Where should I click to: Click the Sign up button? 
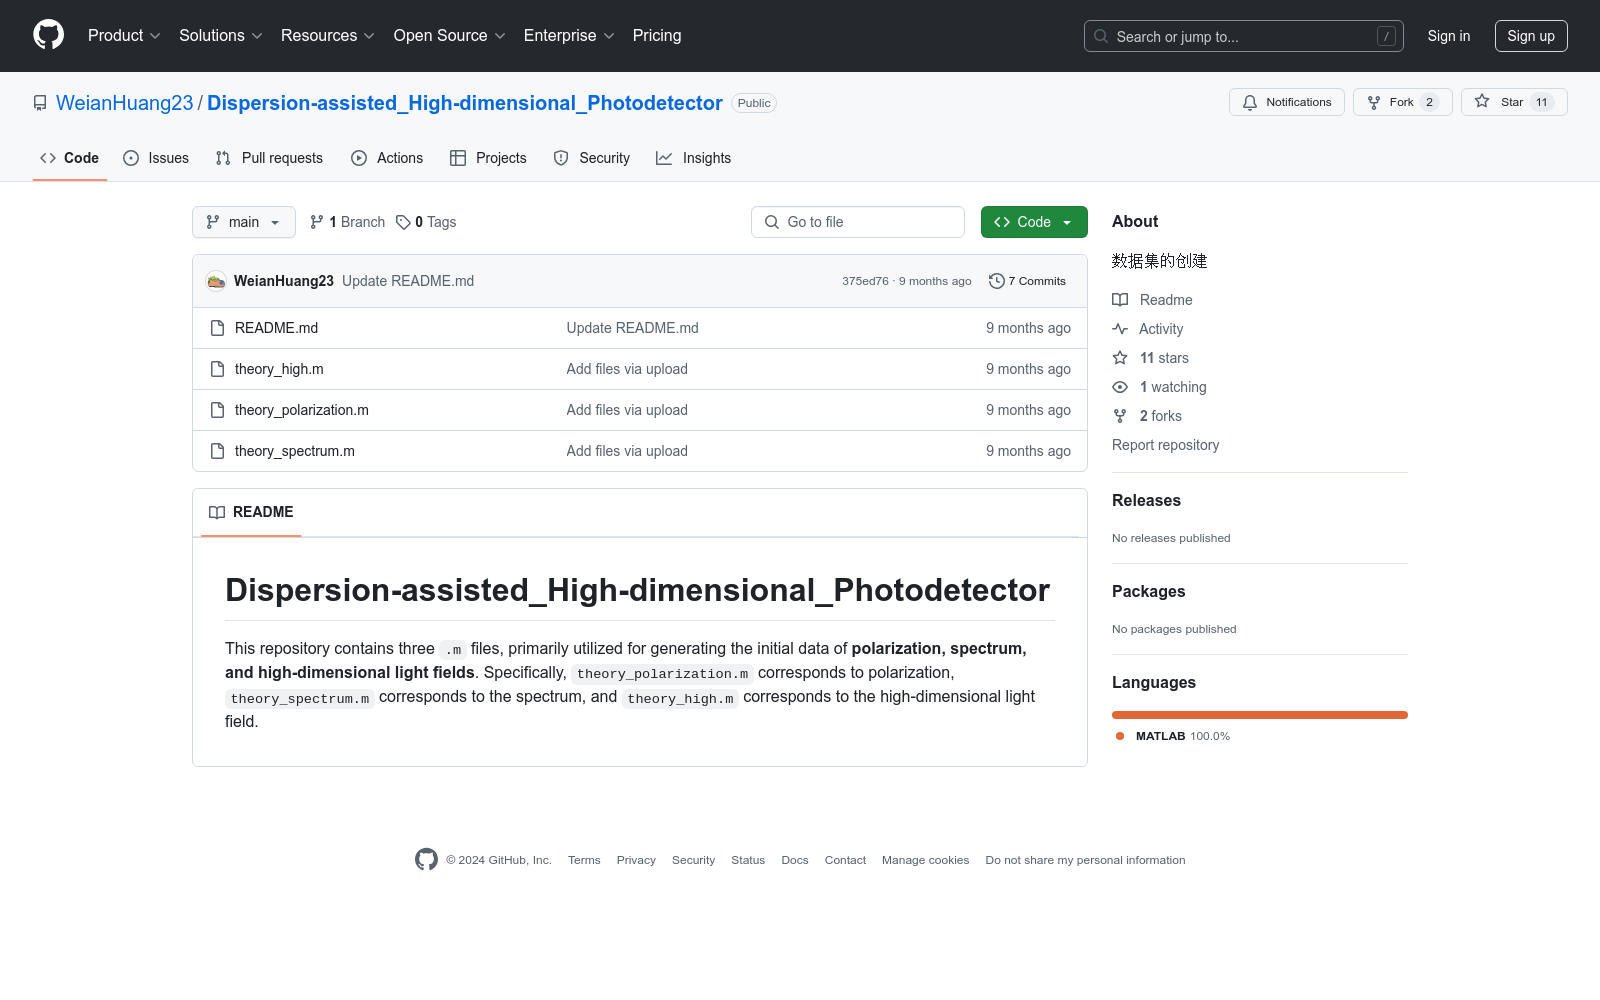click(1531, 36)
